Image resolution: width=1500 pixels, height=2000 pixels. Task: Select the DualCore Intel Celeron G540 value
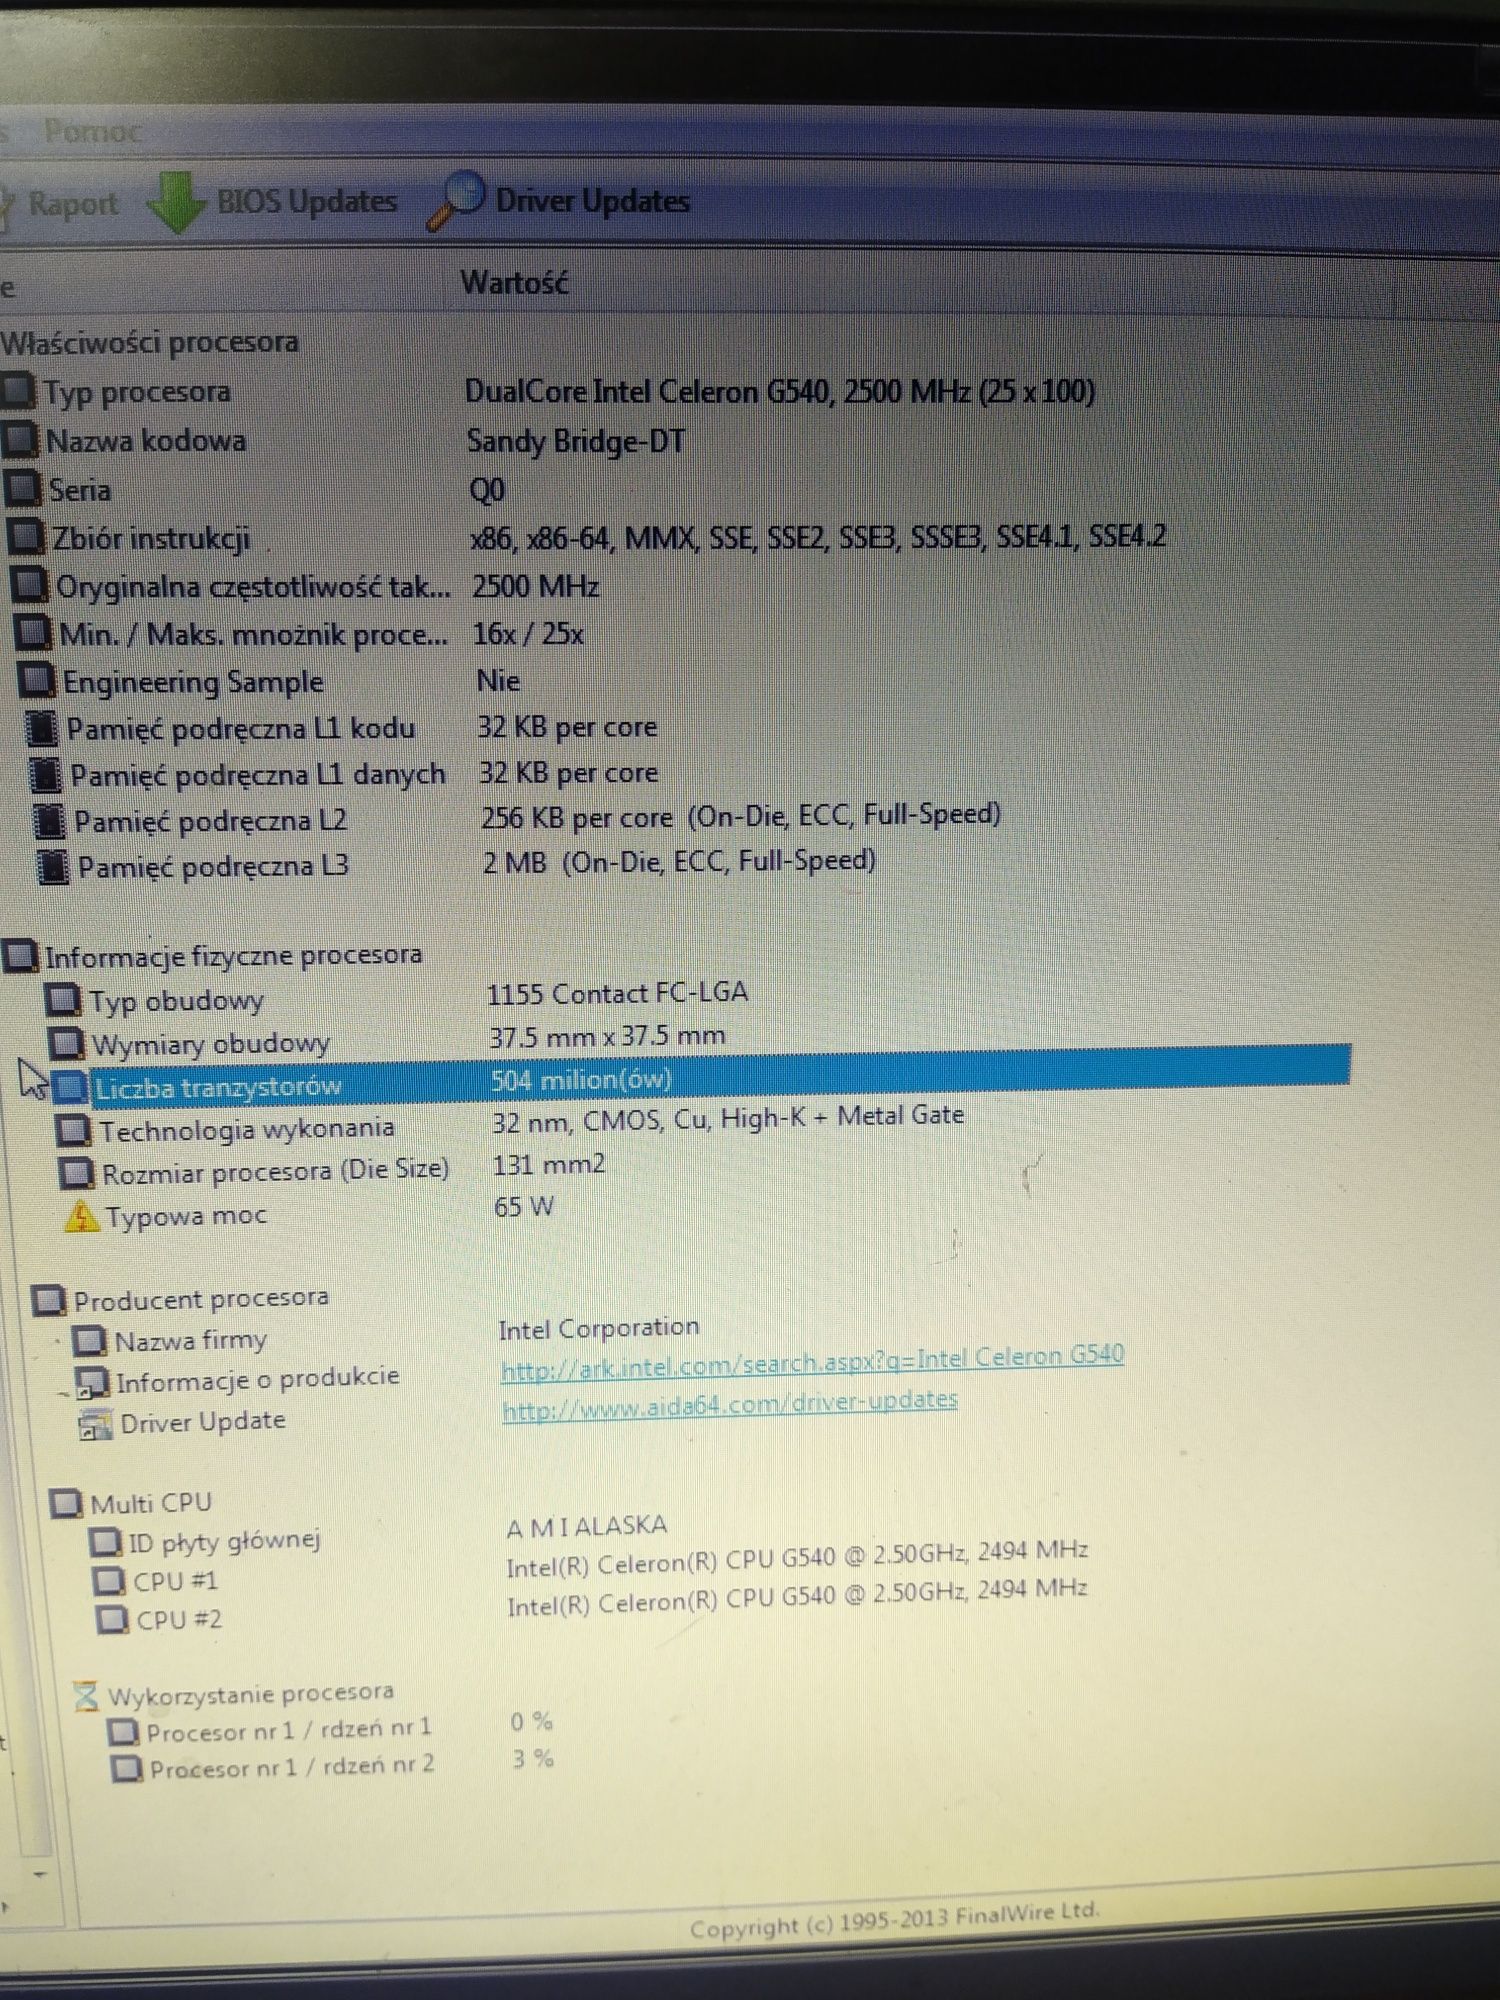coord(780,391)
